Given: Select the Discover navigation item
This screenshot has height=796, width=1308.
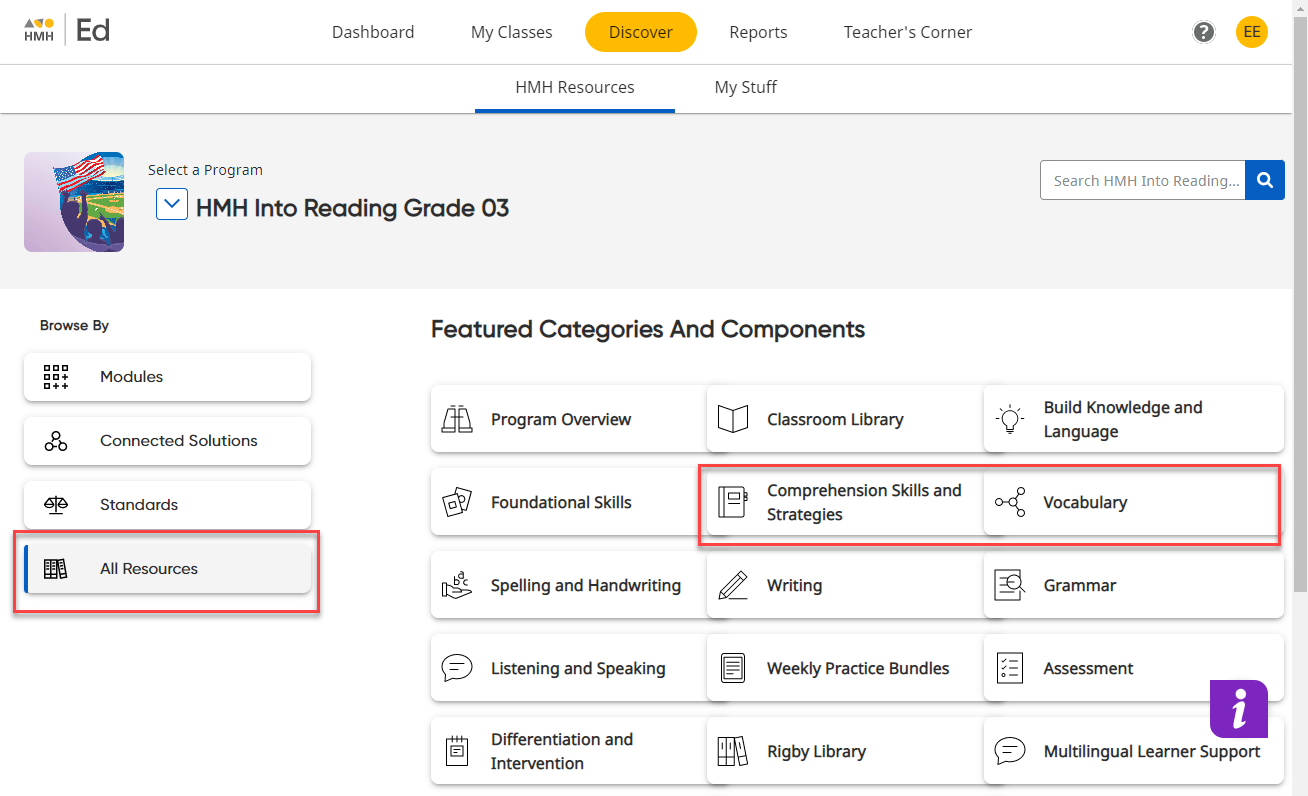Looking at the screenshot, I should (640, 31).
